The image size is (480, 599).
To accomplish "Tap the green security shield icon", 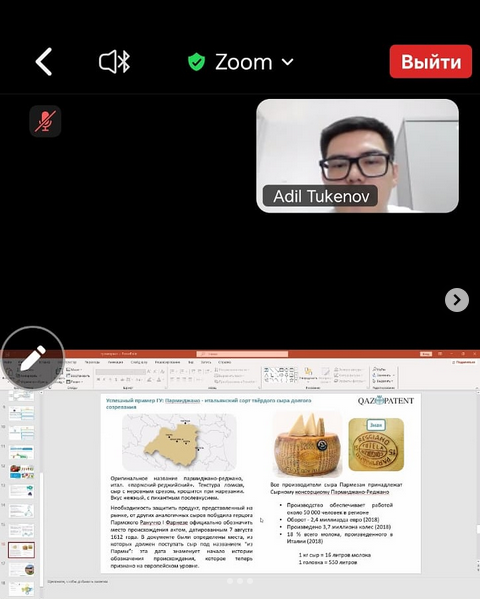I will pyautogui.click(x=196, y=62).
